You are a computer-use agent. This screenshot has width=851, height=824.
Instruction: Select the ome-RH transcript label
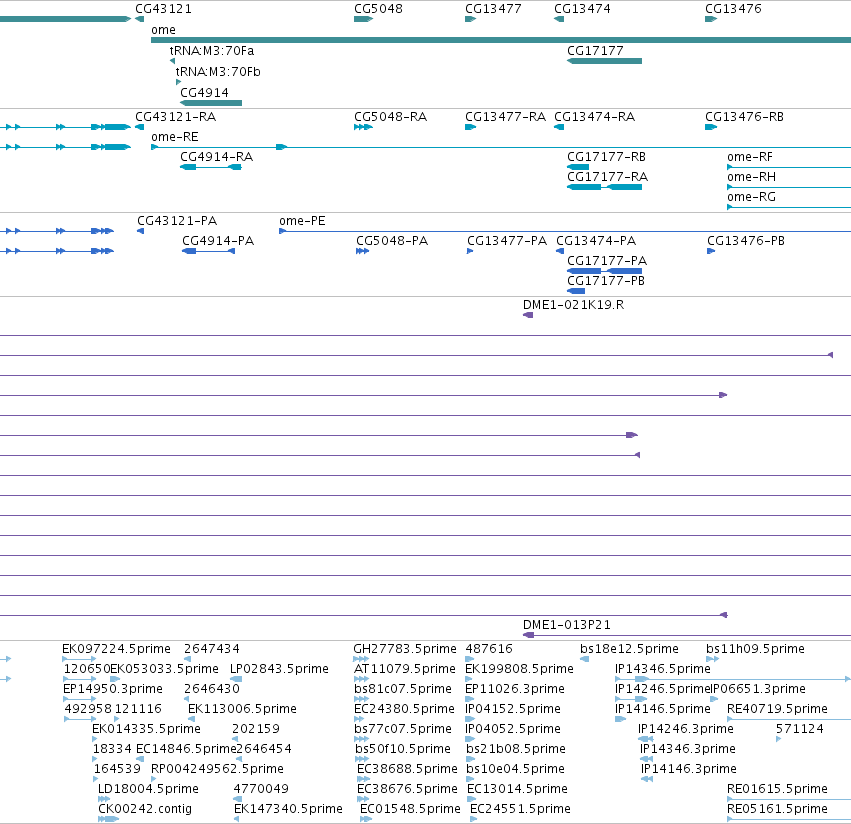(751, 177)
